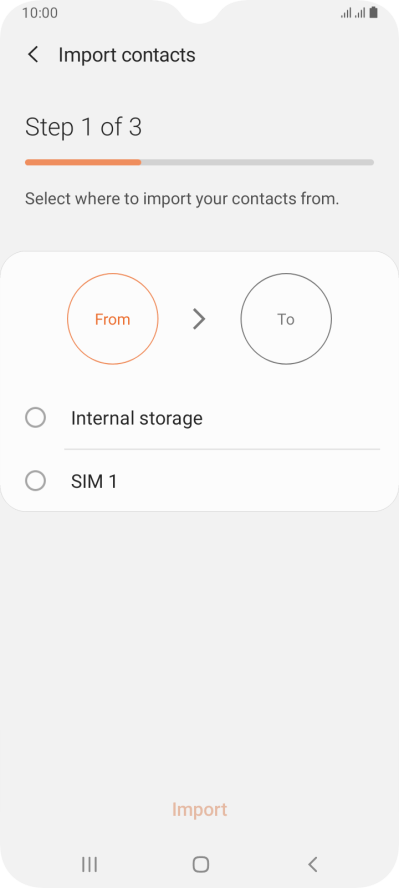Screen dimensions: 399x888
Task: Select the Internal storage radio button
Action: (x=36, y=418)
